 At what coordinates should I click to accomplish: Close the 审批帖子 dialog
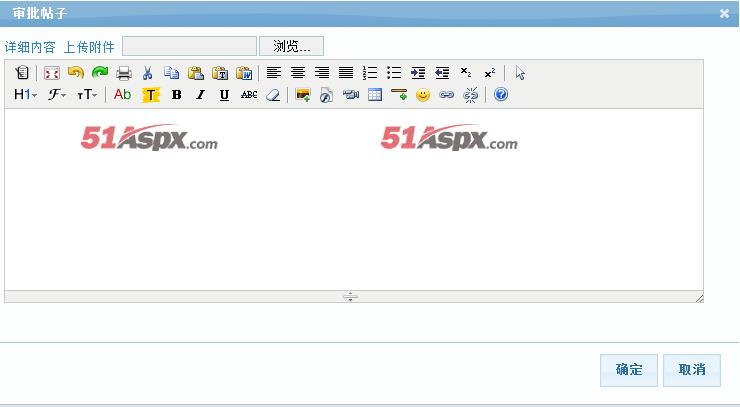tap(724, 13)
